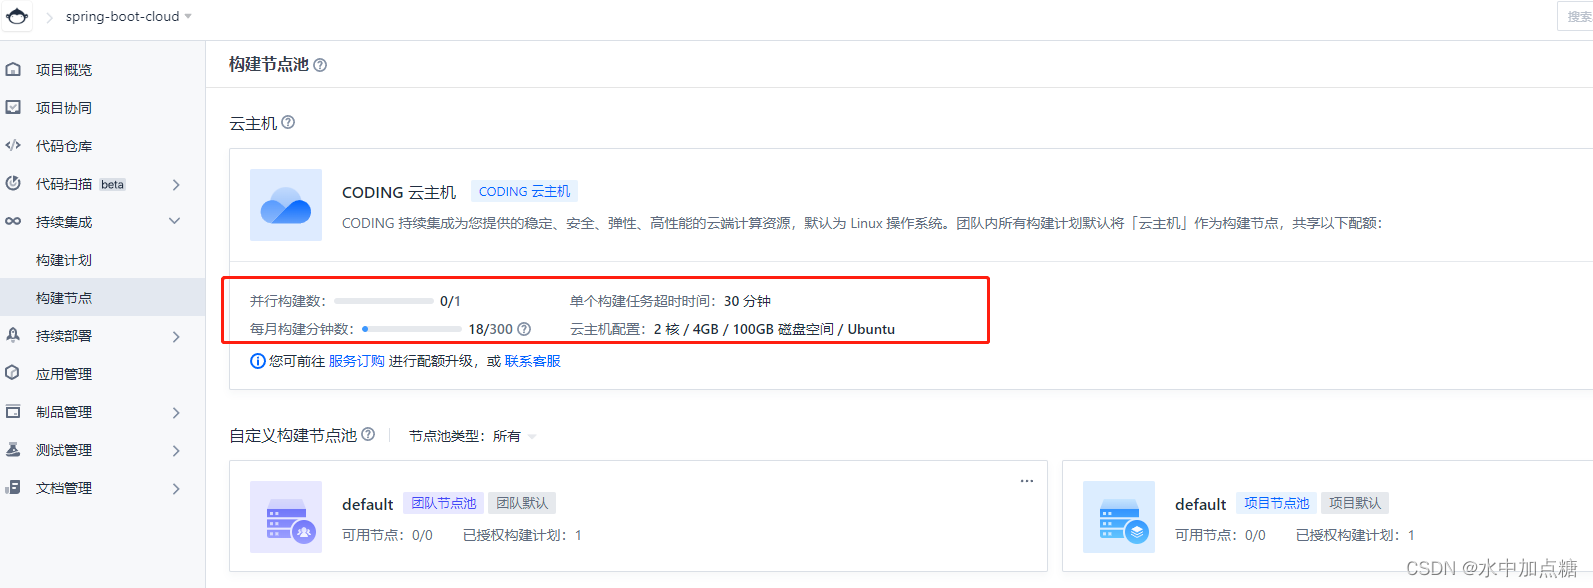Click the team default node pool icon
This screenshot has height=588, width=1593.
pyautogui.click(x=286, y=517)
